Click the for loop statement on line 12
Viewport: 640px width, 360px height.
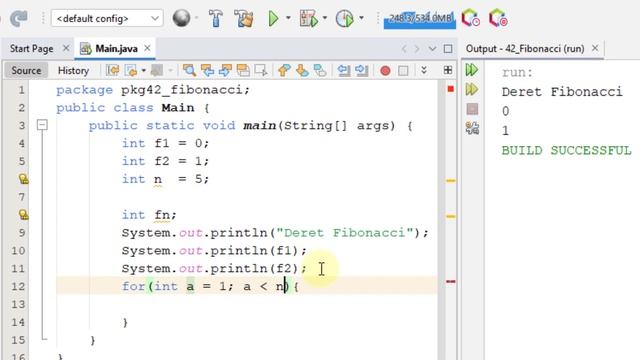[211, 286]
